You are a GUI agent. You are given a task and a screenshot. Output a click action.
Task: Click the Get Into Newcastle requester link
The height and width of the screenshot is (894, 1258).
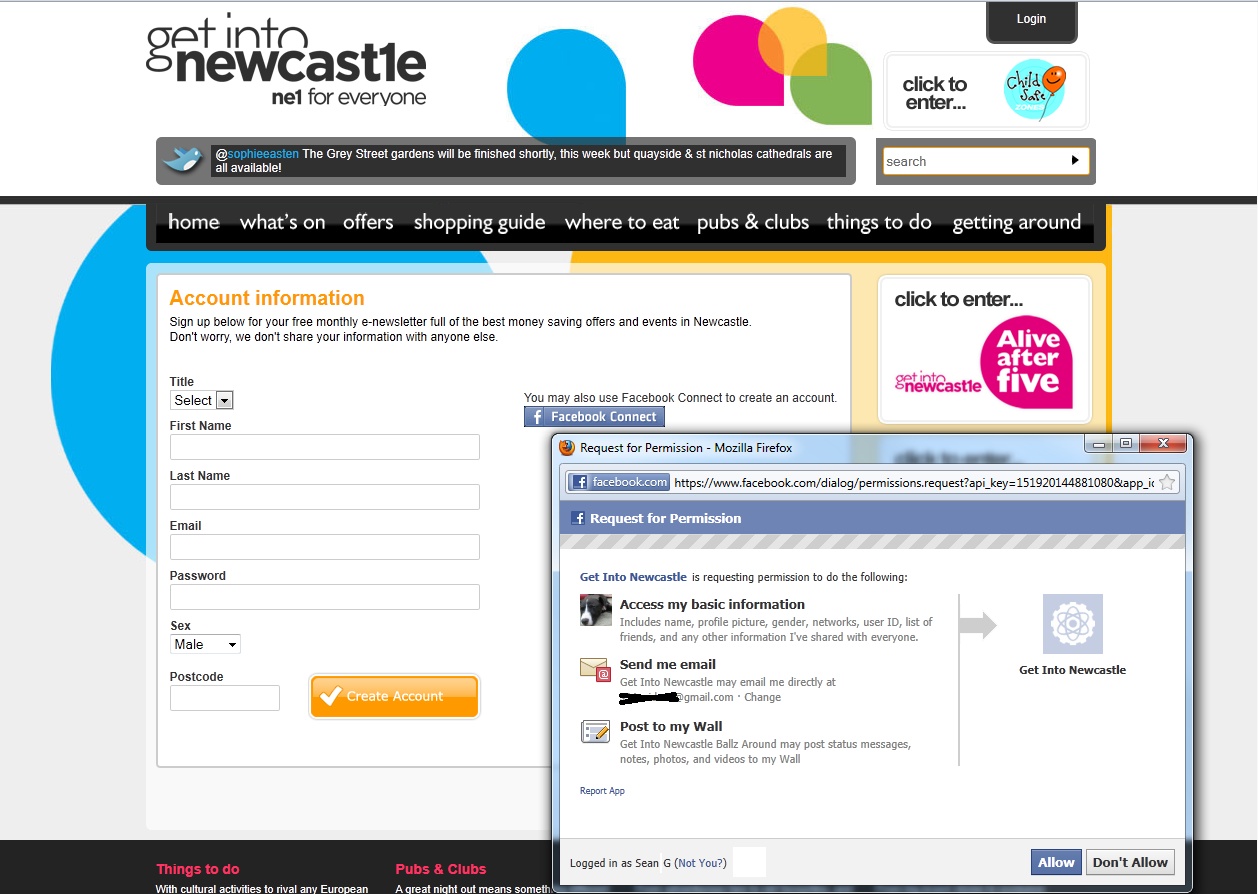pyautogui.click(x=633, y=577)
